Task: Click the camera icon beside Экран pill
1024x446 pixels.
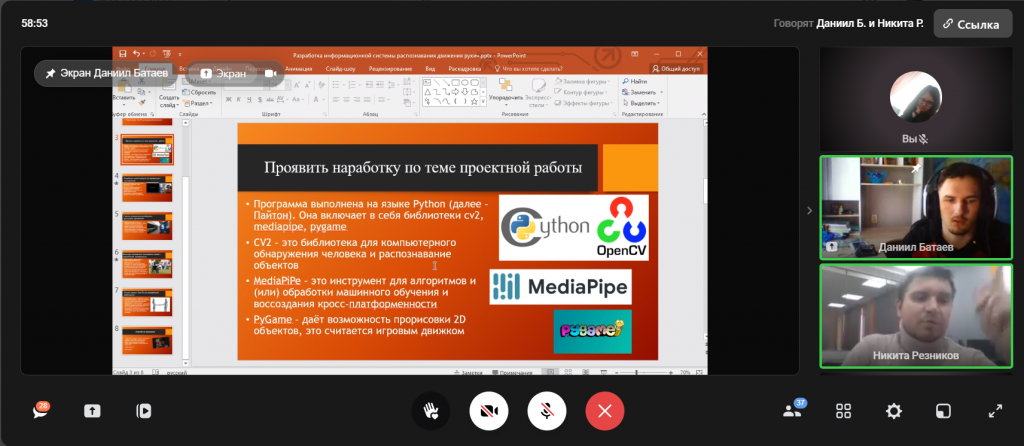Action: [270, 73]
